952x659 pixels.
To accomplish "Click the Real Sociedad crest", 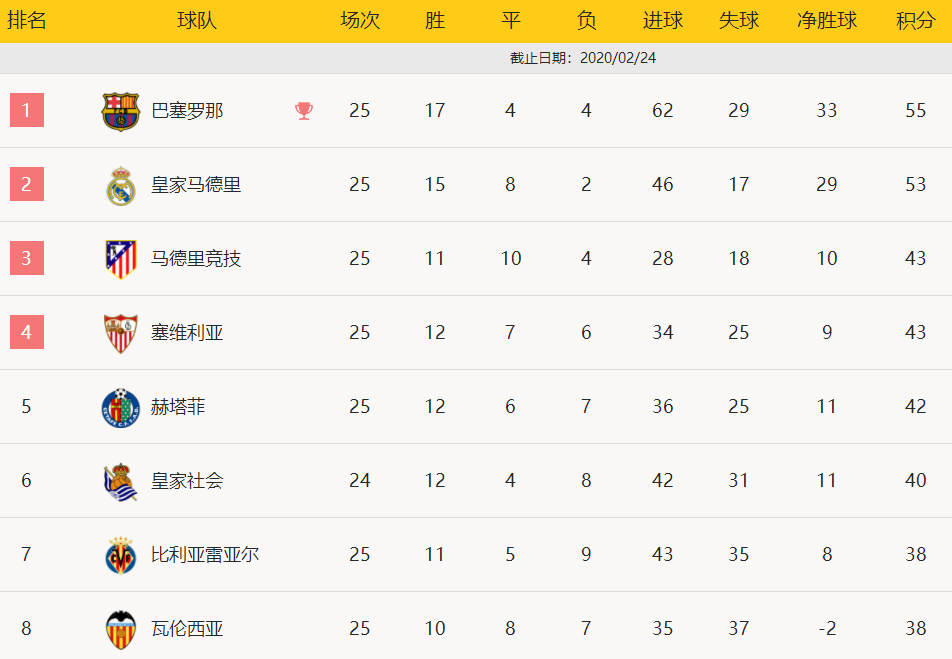I will pos(120,482).
